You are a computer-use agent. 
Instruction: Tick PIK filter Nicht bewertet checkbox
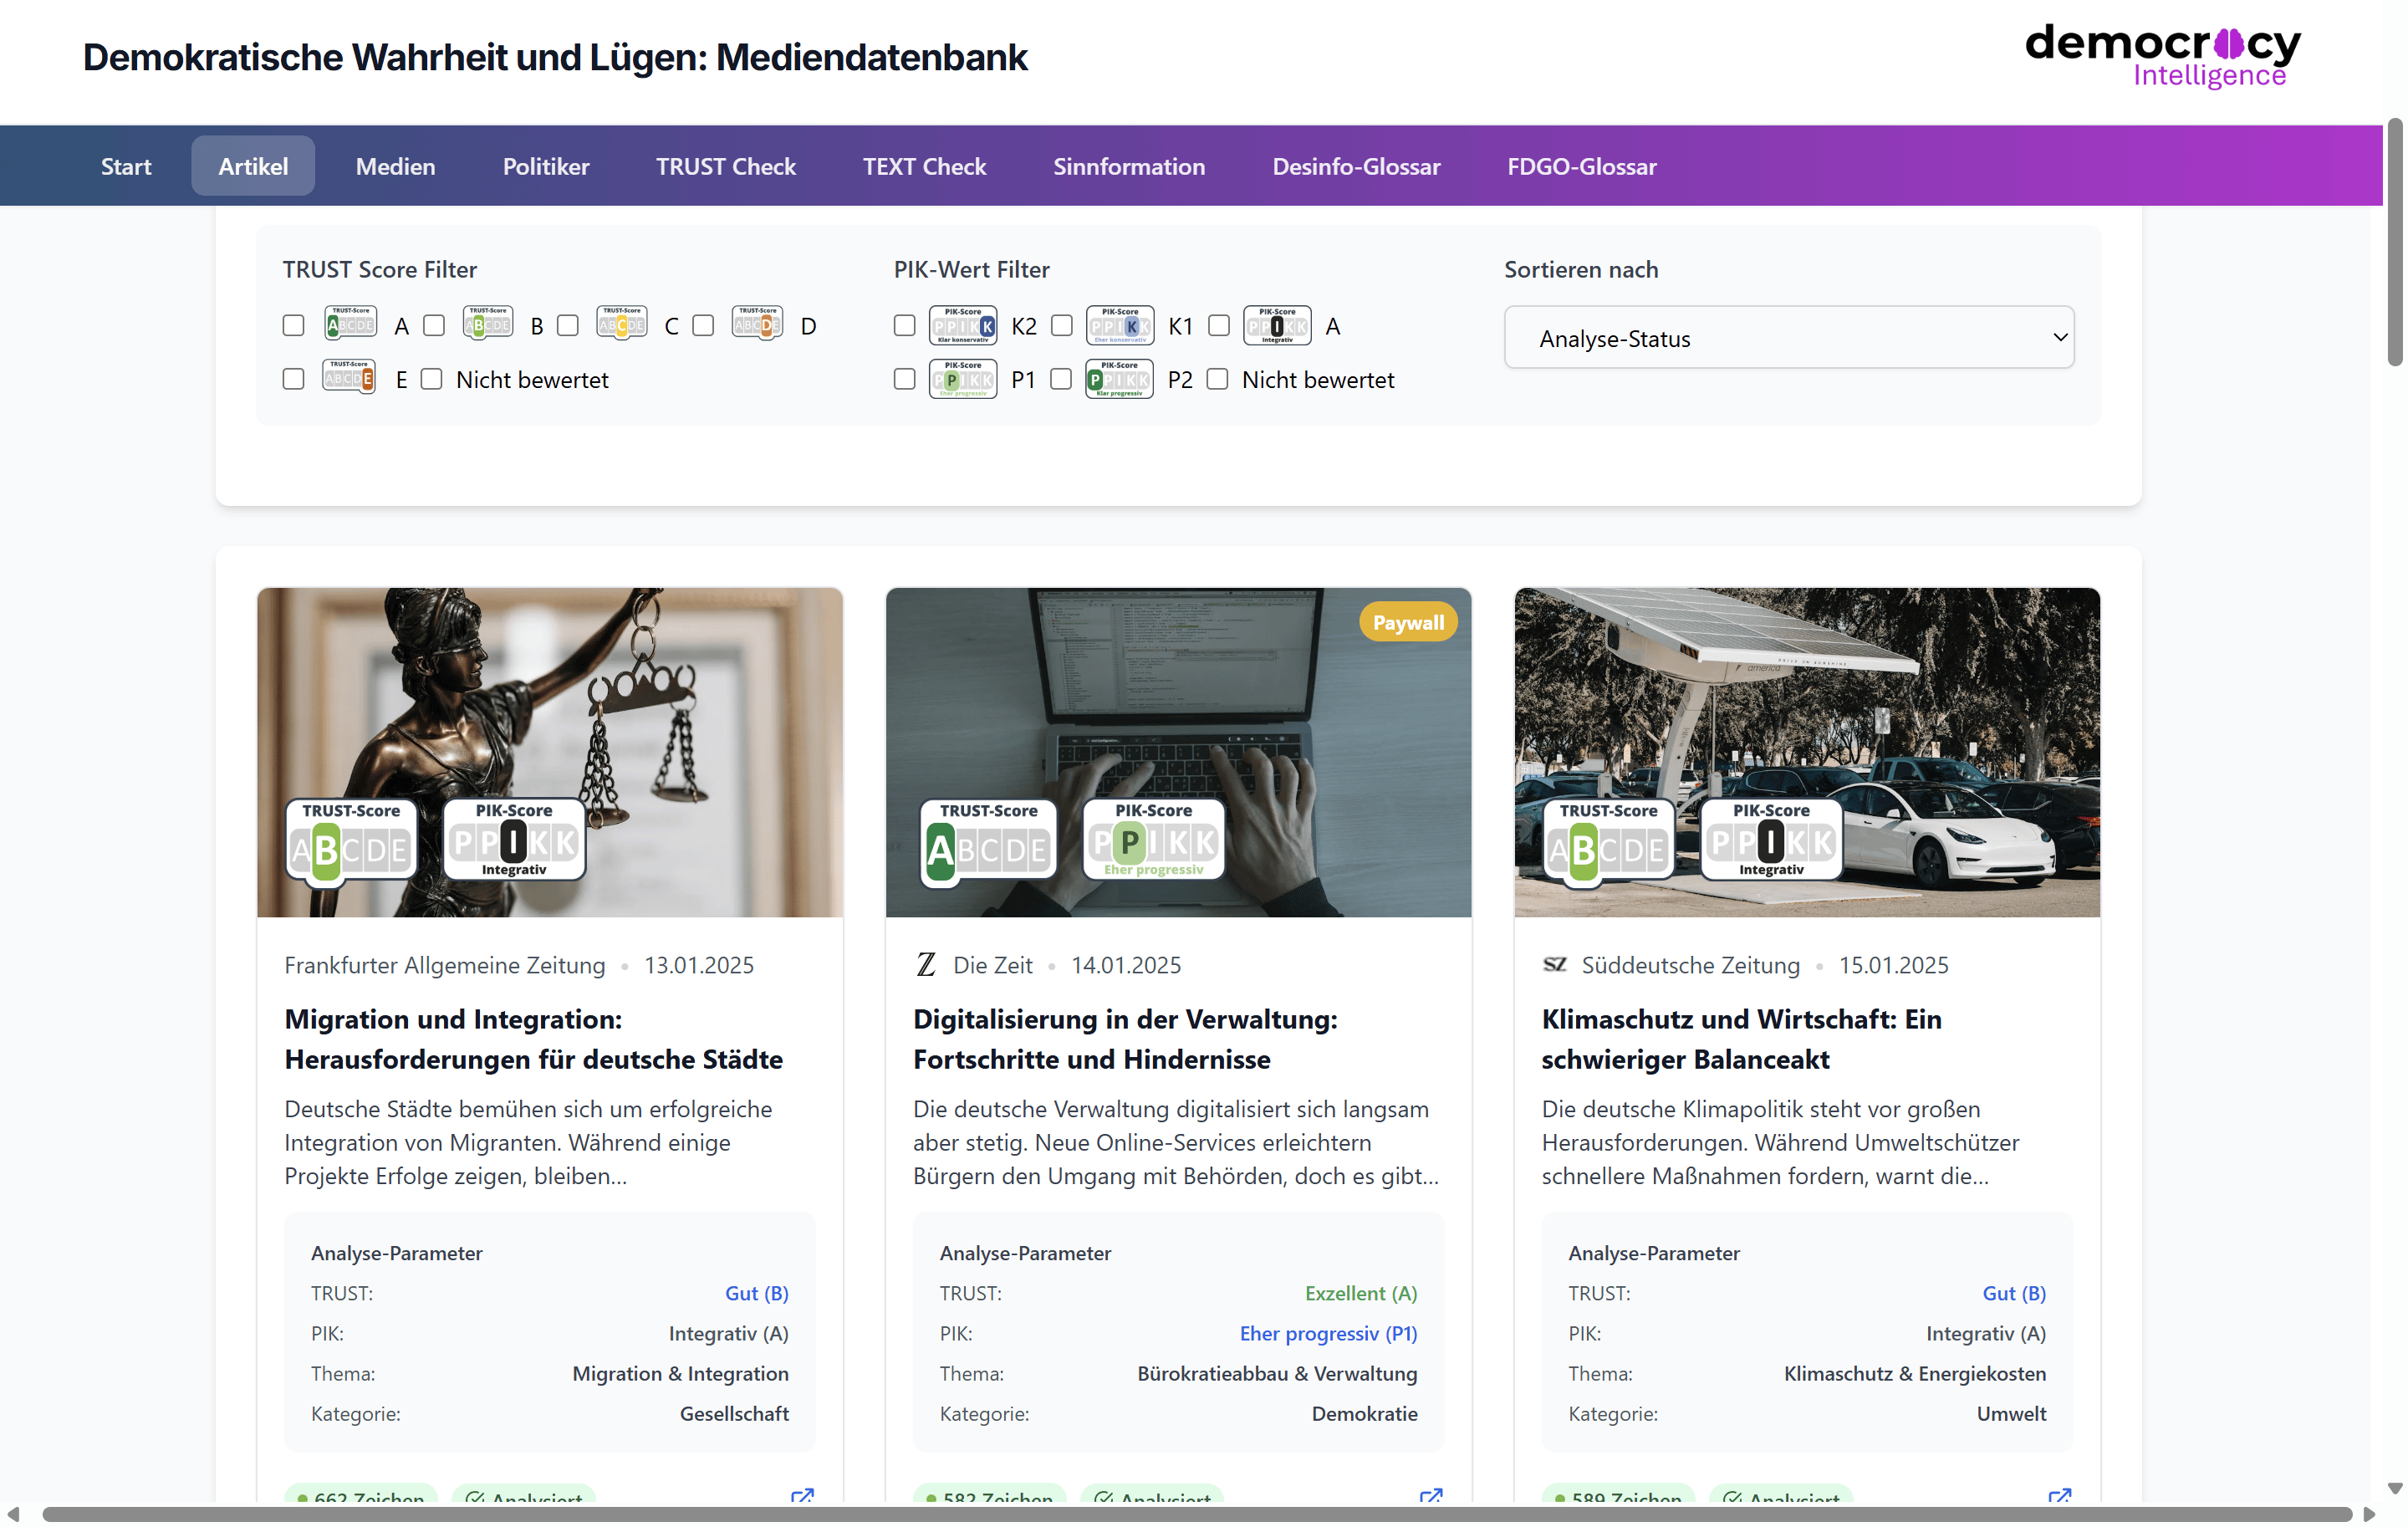coord(1217,380)
